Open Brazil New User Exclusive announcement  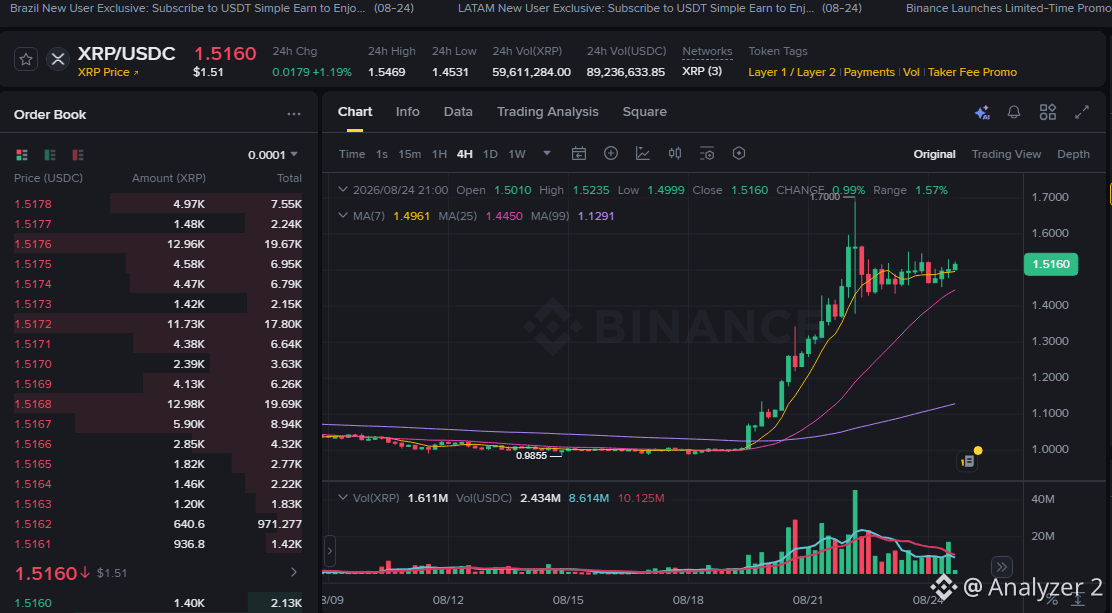click(x=213, y=9)
